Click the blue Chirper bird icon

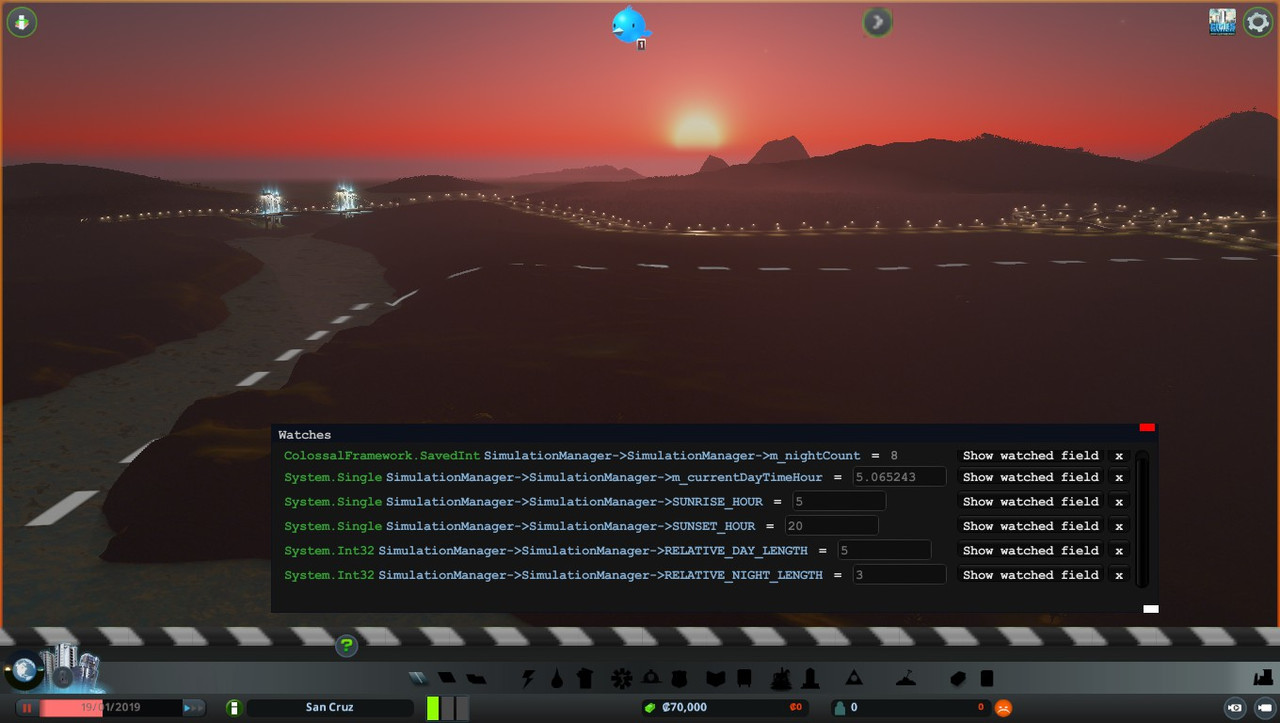pos(631,25)
